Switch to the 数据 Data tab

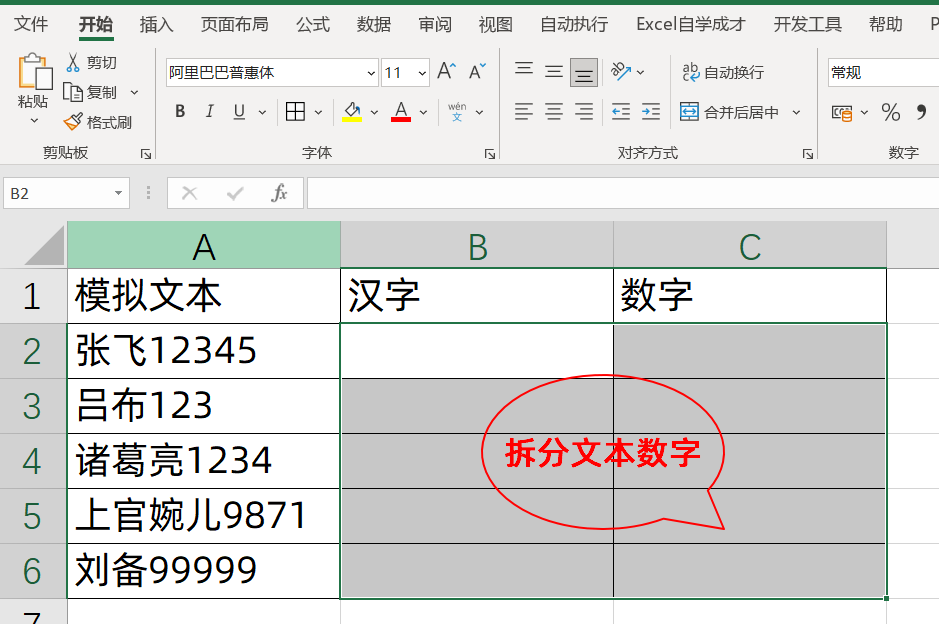374,24
